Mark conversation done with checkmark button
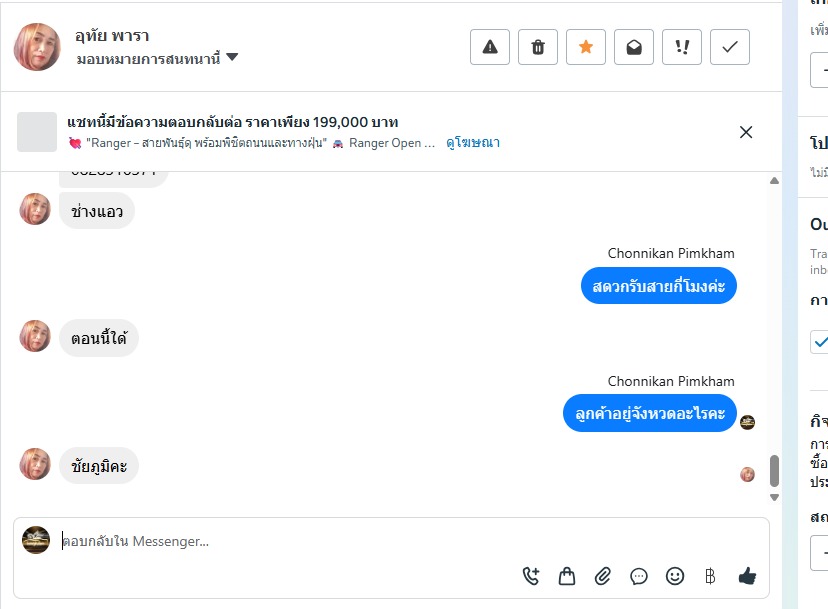The image size is (828, 609). pos(730,47)
